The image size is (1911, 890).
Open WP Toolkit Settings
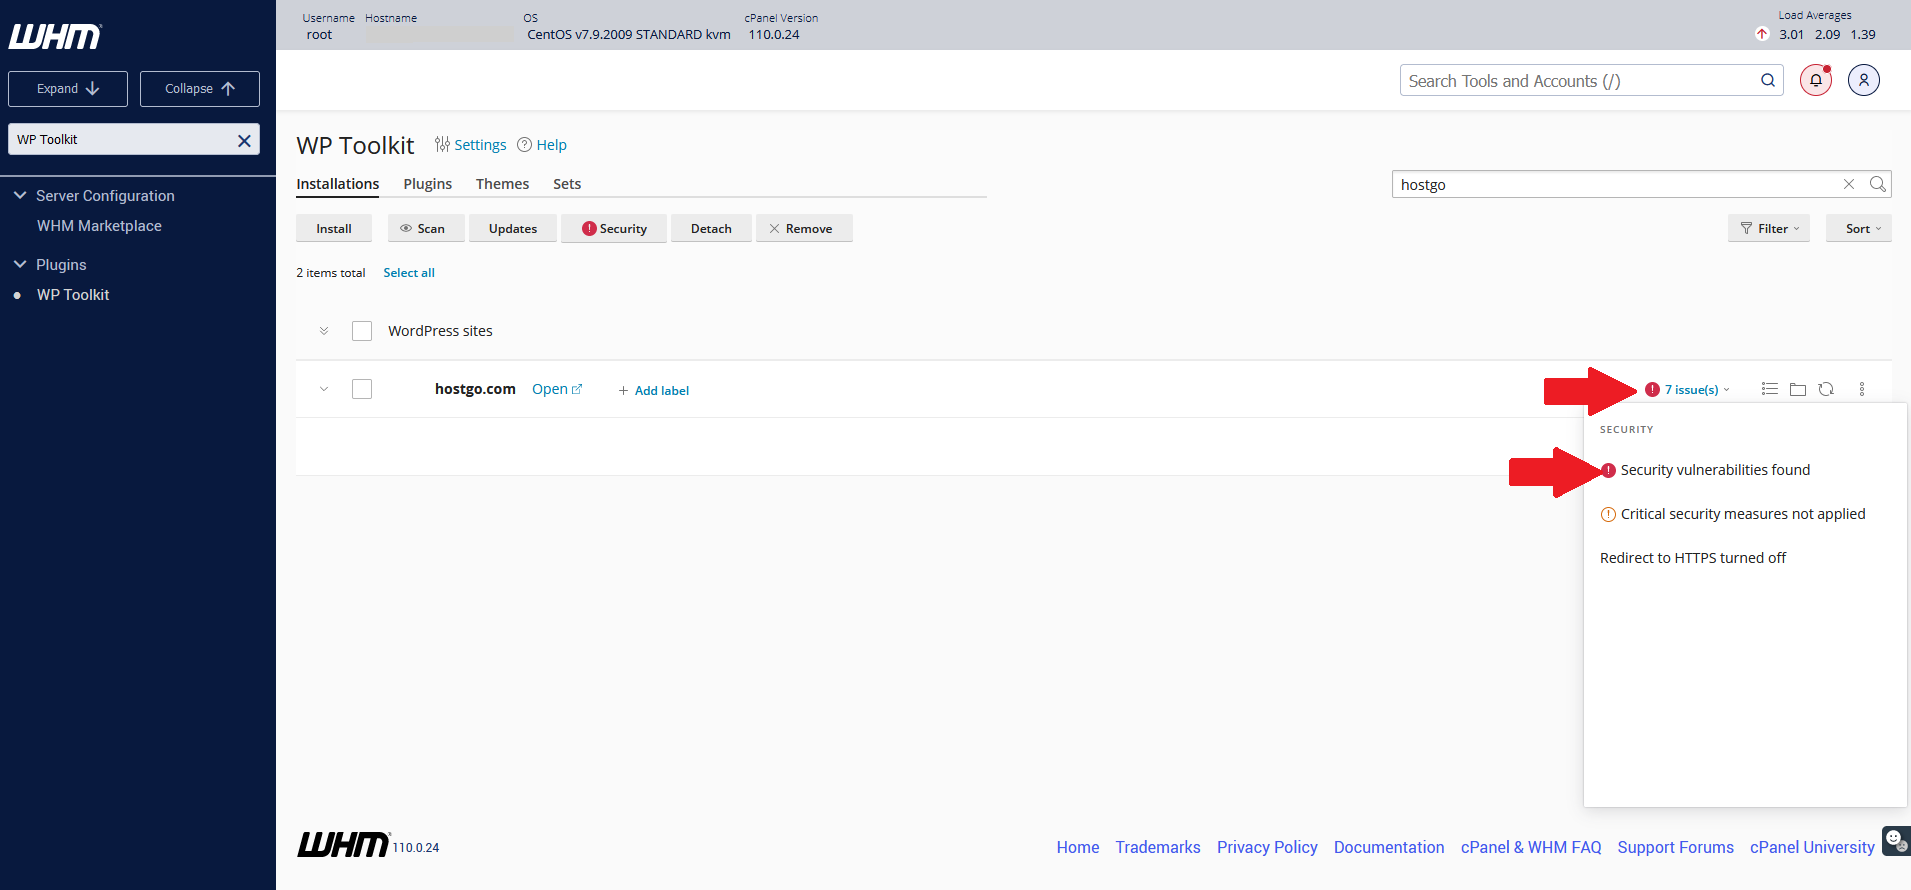click(471, 145)
